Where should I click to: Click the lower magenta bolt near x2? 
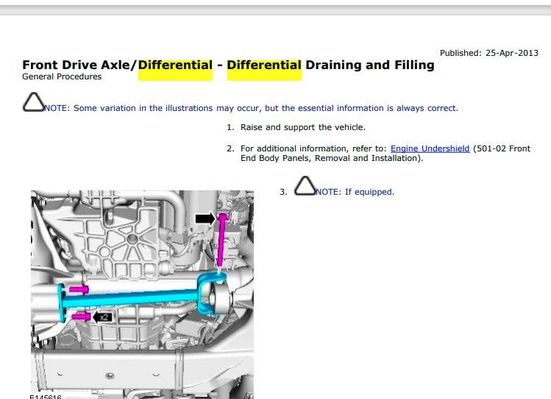[81, 316]
